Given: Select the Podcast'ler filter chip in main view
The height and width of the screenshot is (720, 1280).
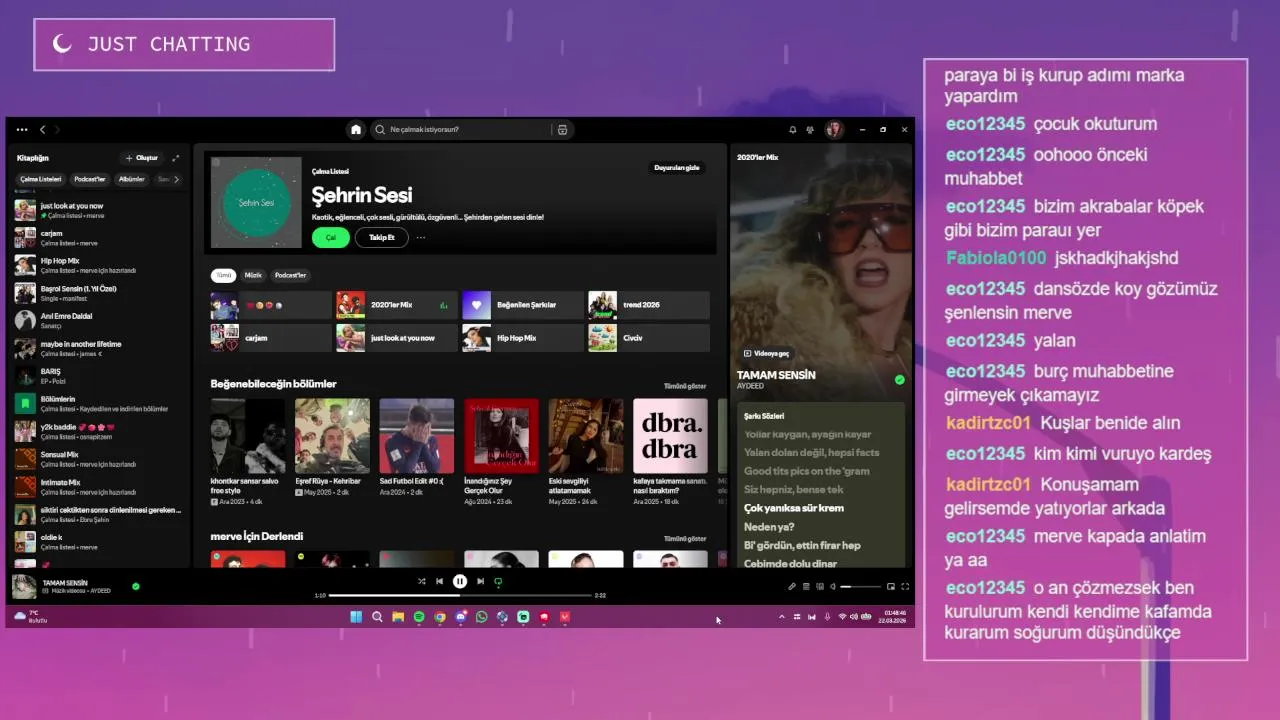Looking at the screenshot, I should (290, 275).
